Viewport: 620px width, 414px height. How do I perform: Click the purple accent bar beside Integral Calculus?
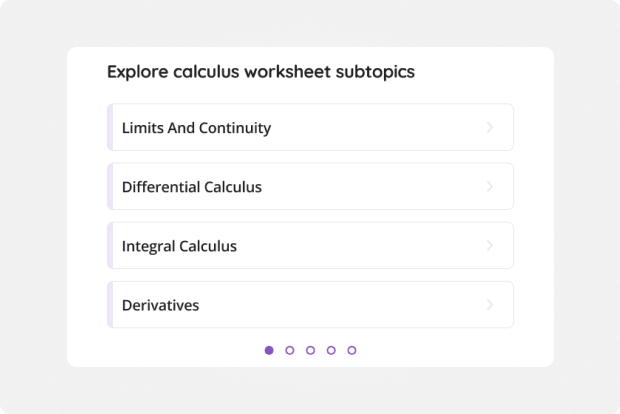109,246
